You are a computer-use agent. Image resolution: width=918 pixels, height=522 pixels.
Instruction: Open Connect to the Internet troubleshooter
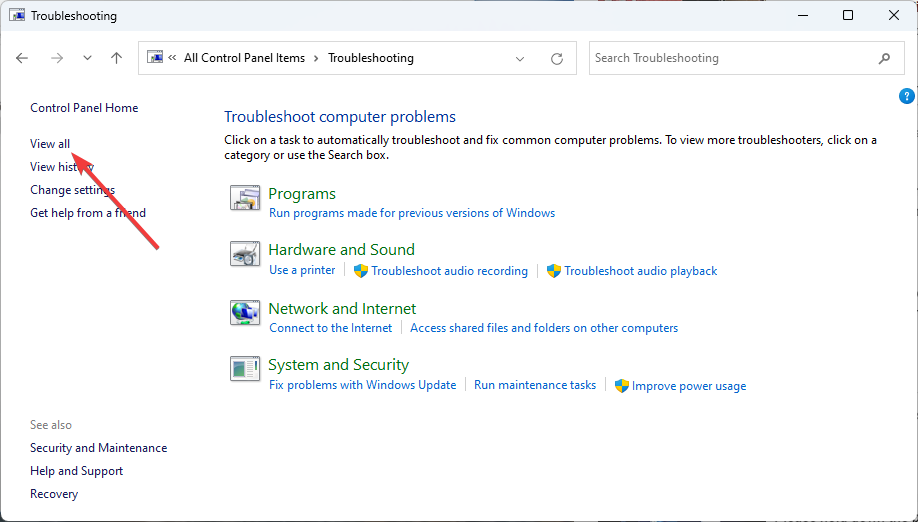[330, 328]
